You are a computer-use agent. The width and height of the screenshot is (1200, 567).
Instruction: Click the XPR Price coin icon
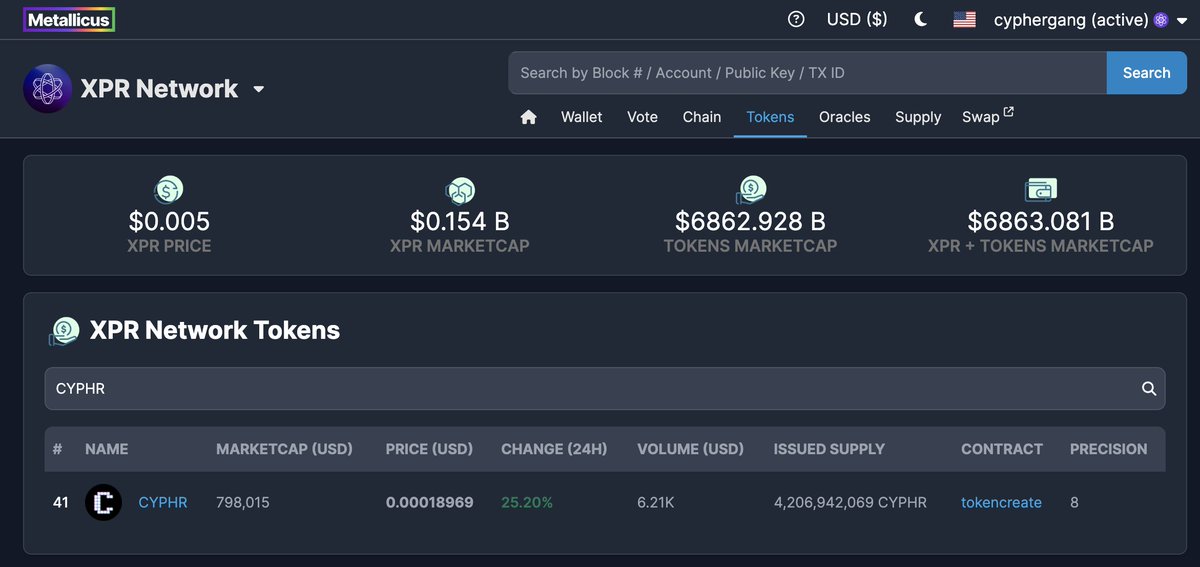click(x=169, y=189)
